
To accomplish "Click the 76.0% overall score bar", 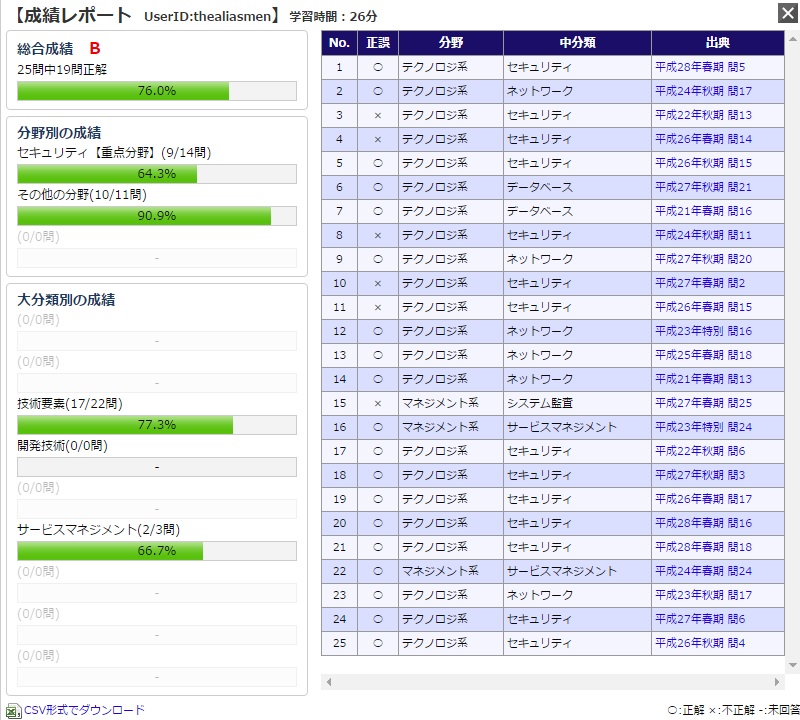I will [x=157, y=91].
